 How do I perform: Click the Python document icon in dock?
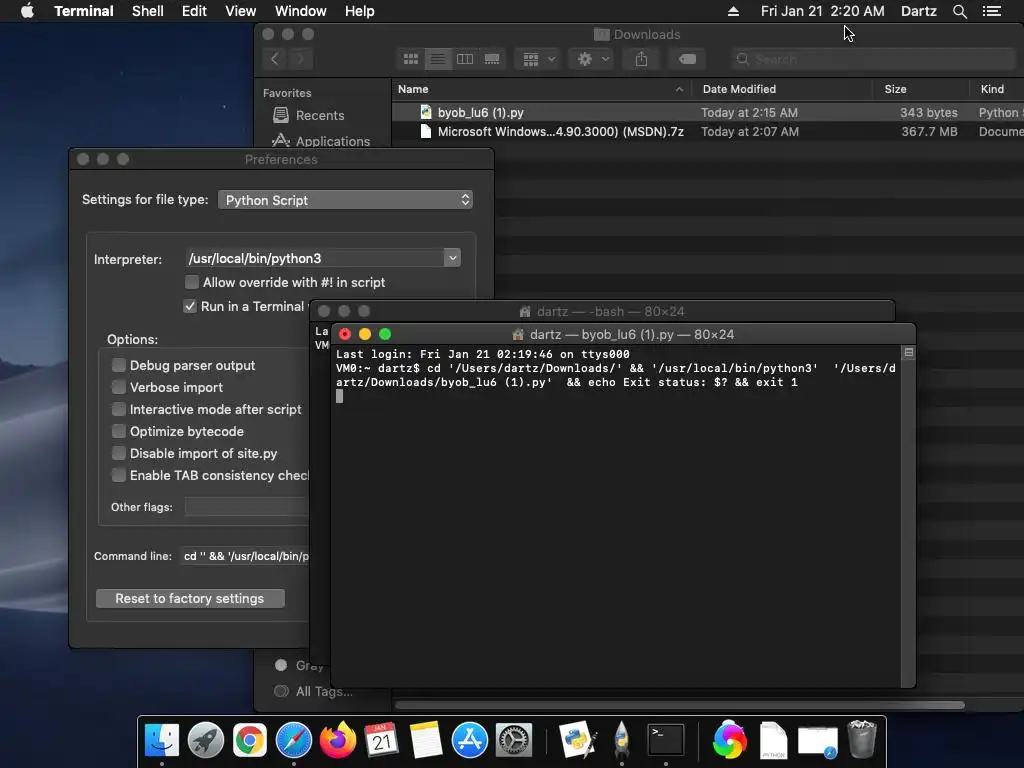click(774, 741)
